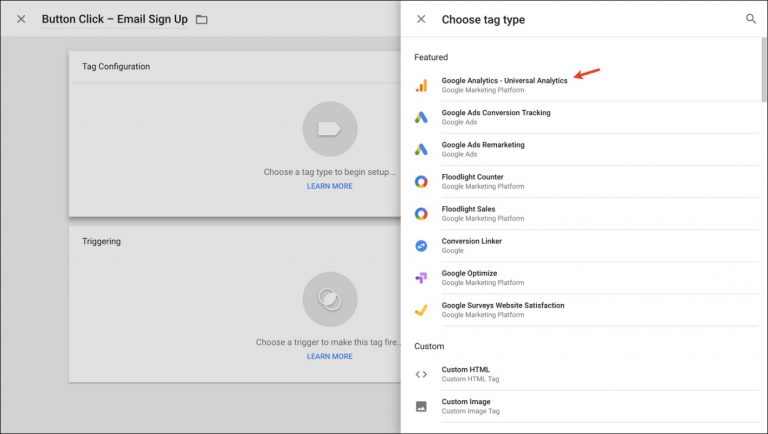
Task: Click the Google Ads Conversion Tracking icon
Action: pyautogui.click(x=421, y=117)
